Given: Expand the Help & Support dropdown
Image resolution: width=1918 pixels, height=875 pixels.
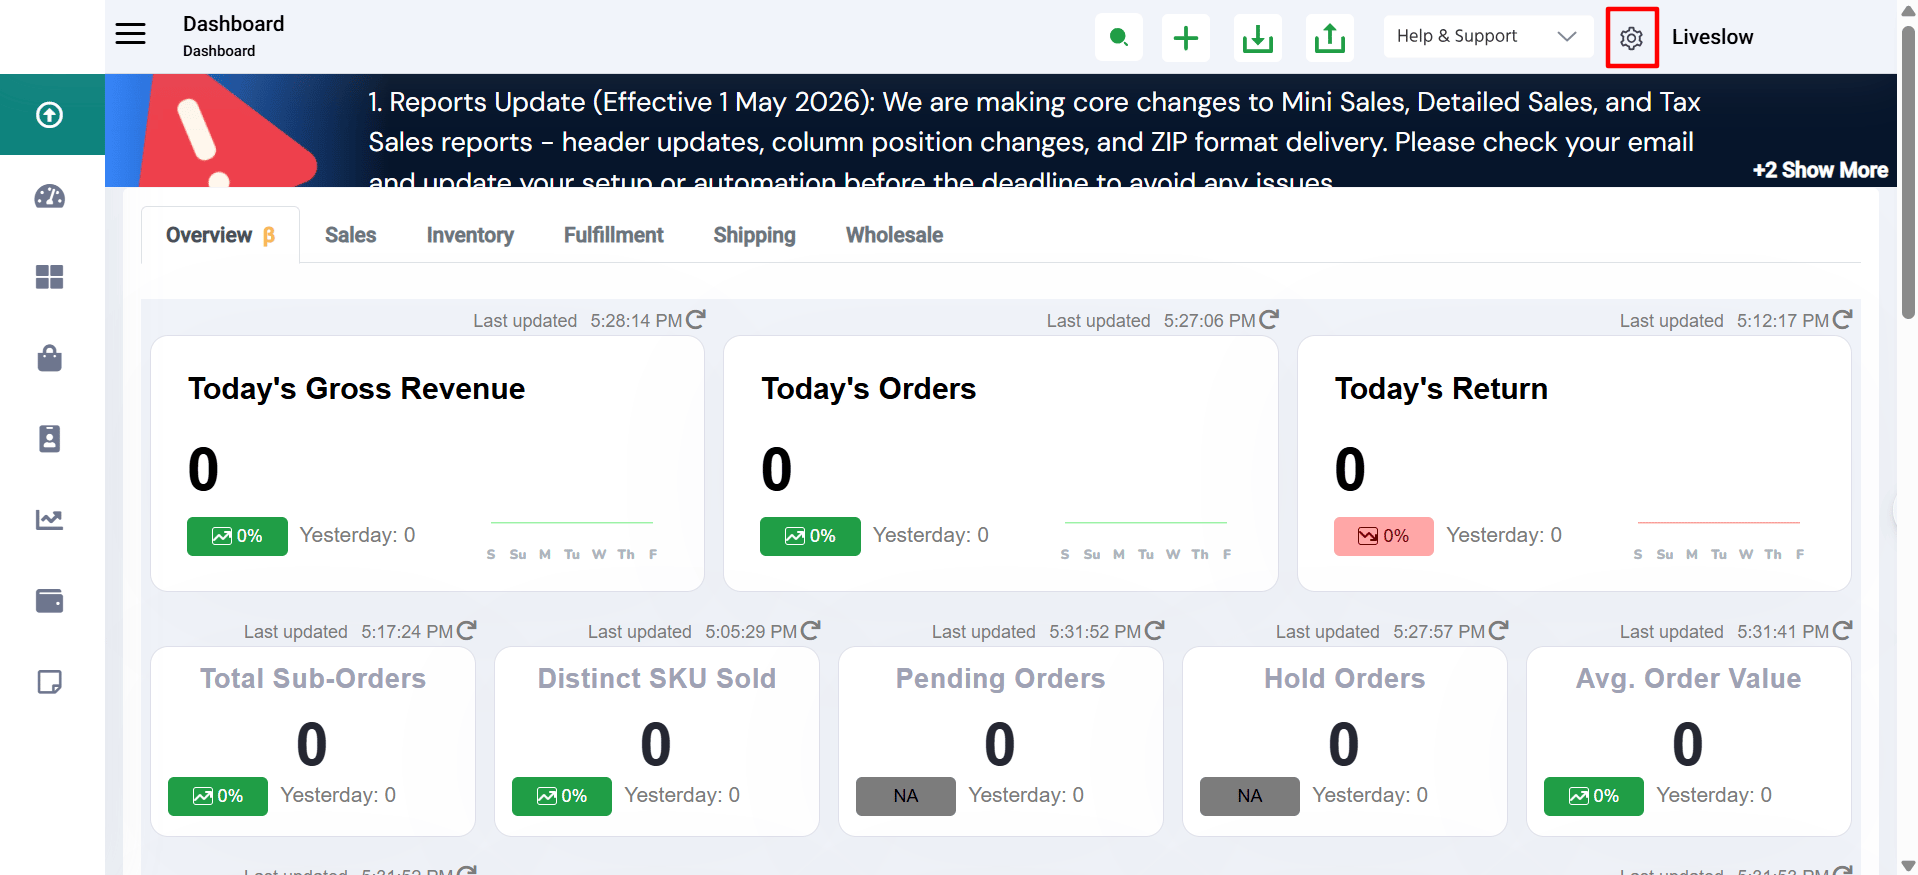Looking at the screenshot, I should pyautogui.click(x=1488, y=36).
